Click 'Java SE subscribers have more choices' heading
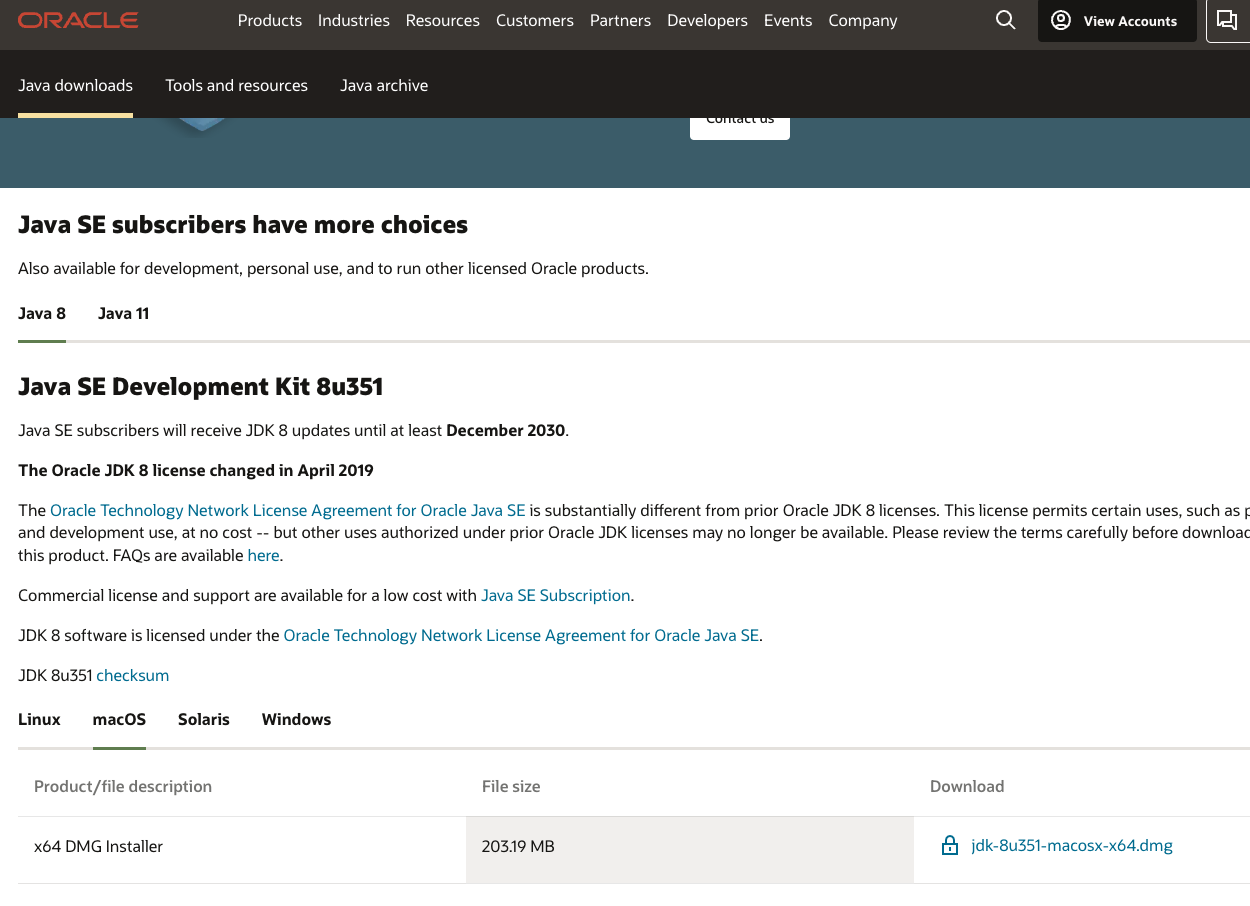 click(x=243, y=225)
